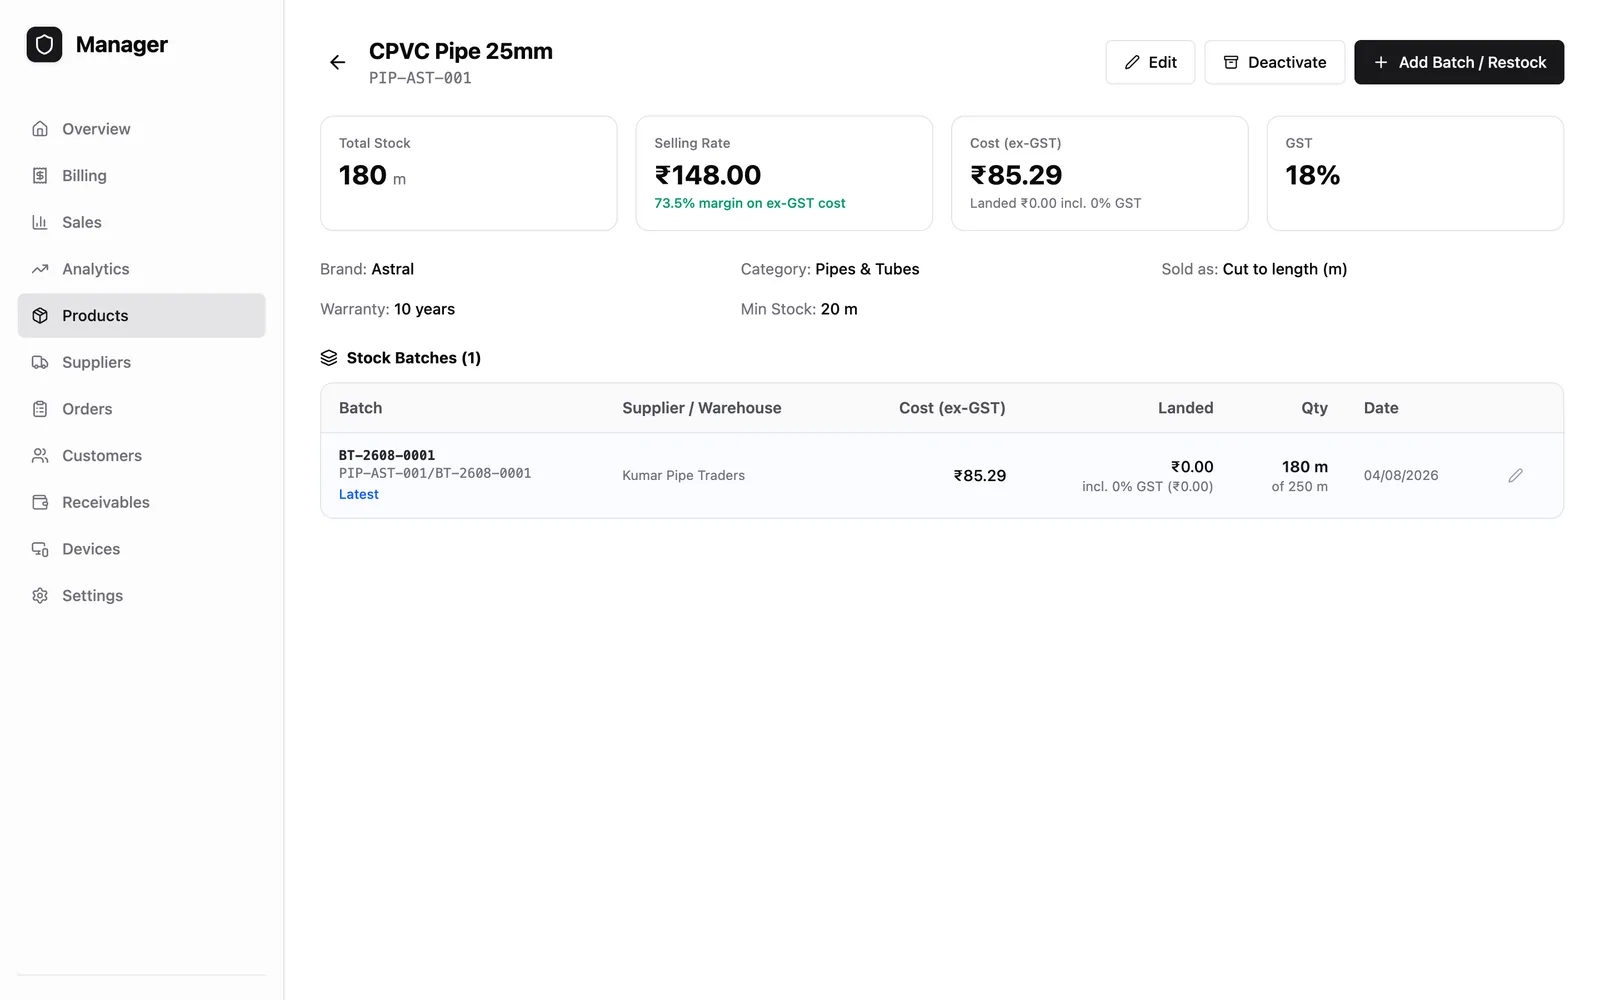Viewport: 1600px width, 1000px height.
Task: Click the Stock Batches layers icon
Action: [x=329, y=358]
